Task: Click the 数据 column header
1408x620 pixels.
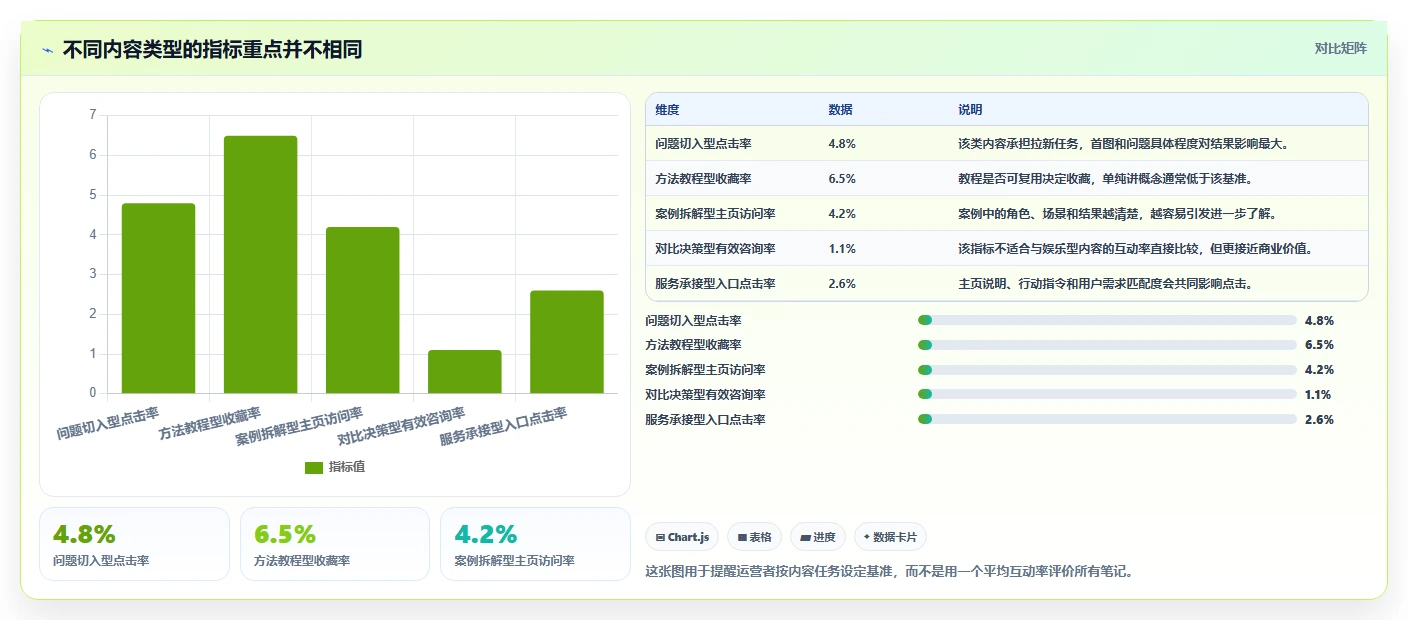Action: (841, 109)
